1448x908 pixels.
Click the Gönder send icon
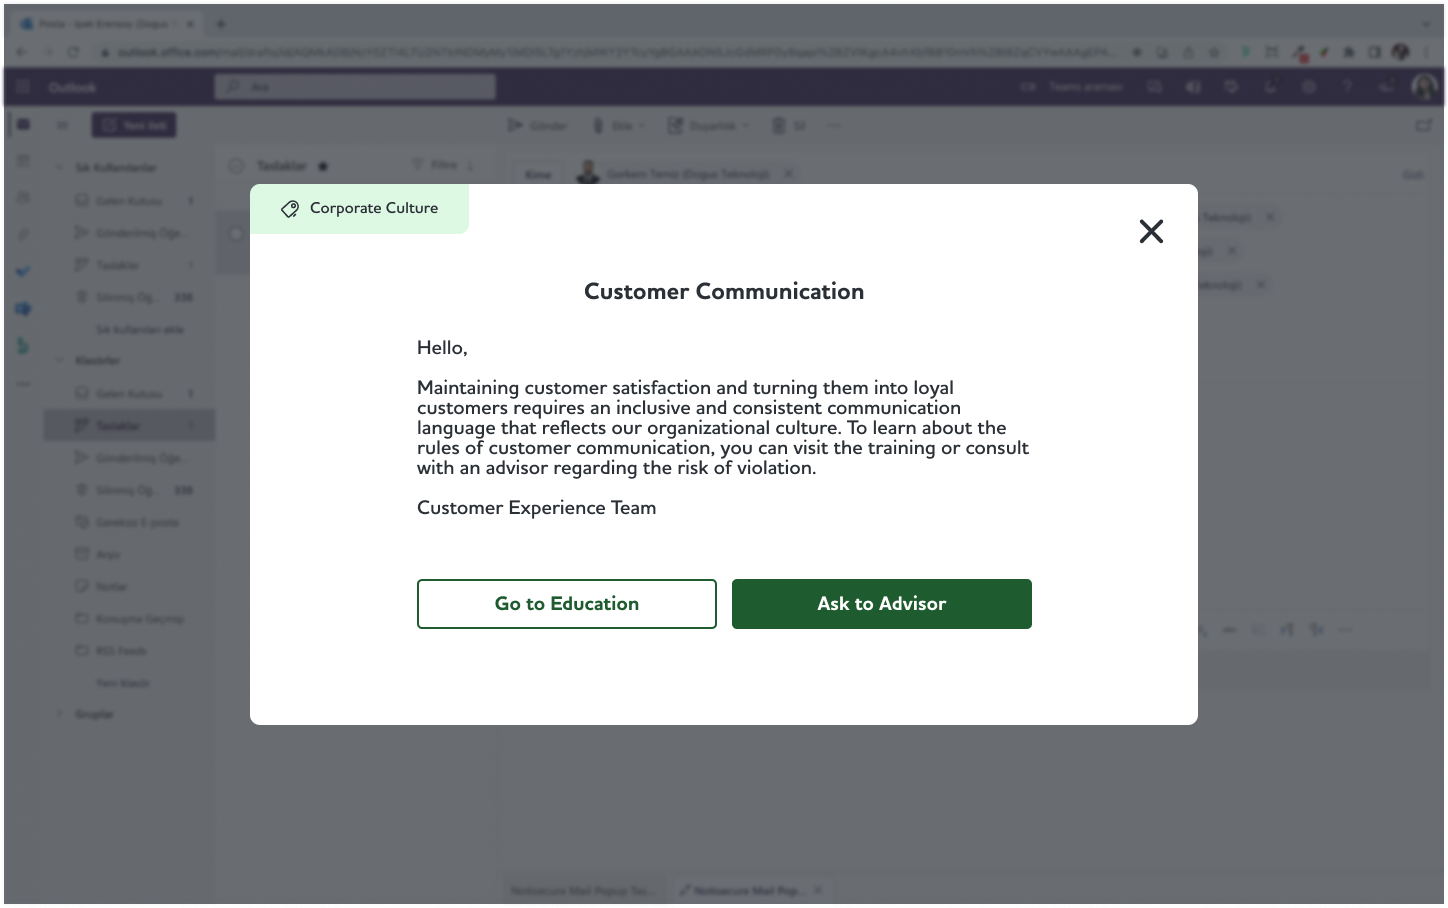tap(515, 125)
